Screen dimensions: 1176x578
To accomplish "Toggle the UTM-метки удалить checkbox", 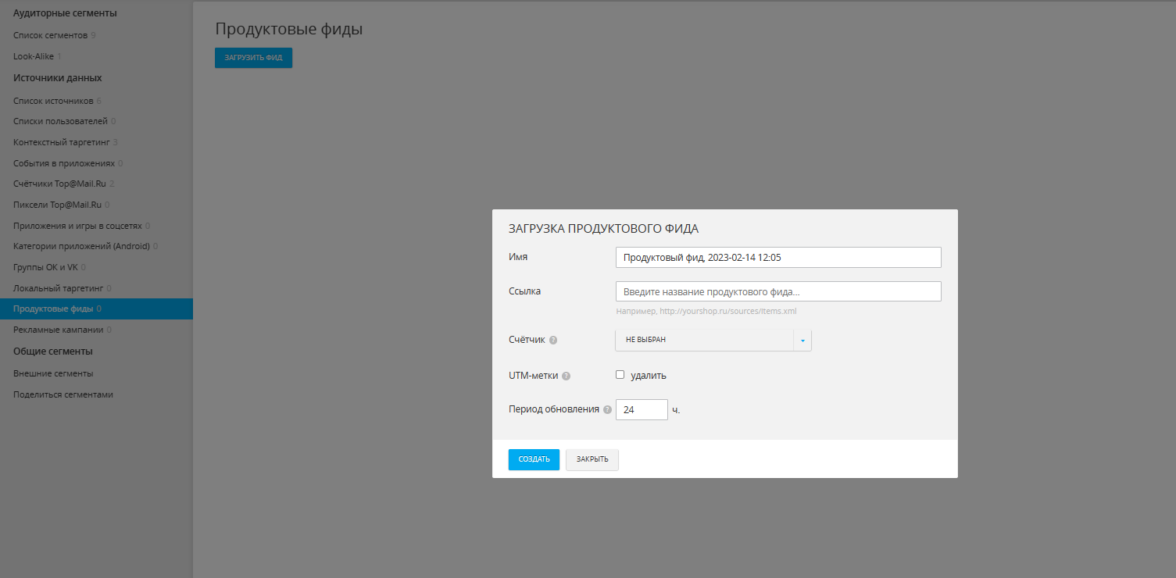I will tap(620, 375).
